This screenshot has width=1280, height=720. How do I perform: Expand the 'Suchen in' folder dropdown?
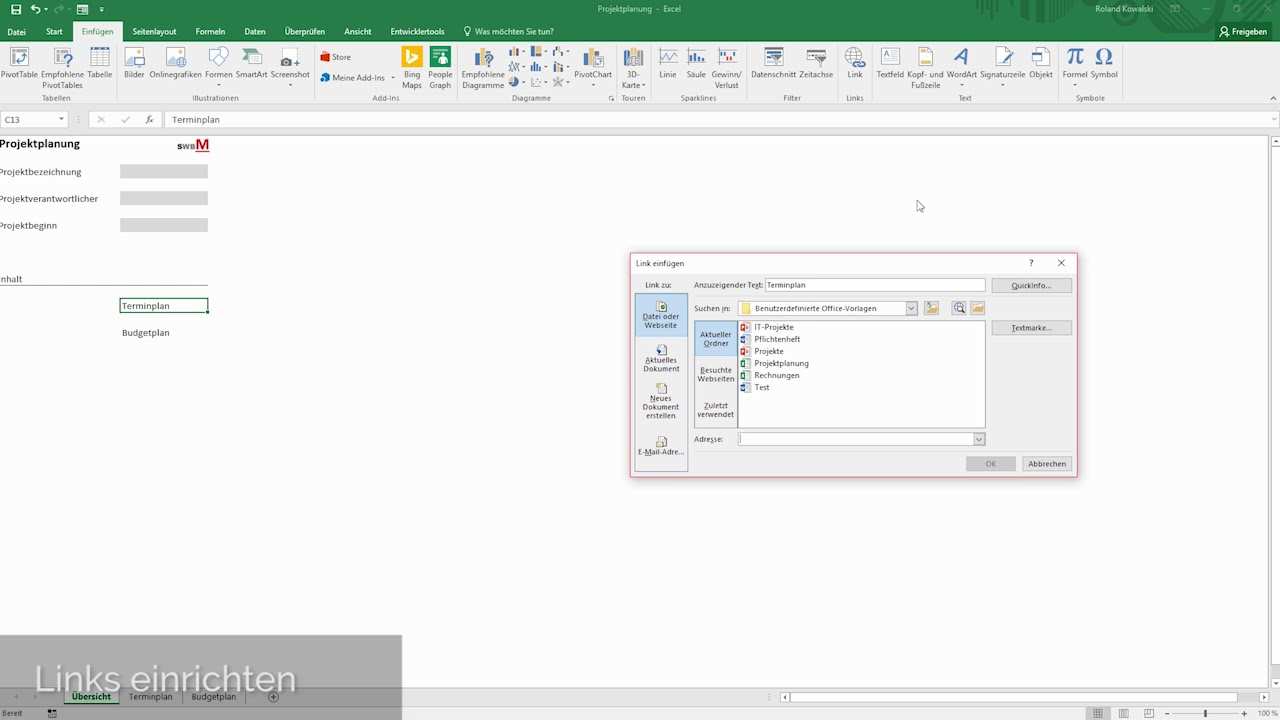point(911,308)
